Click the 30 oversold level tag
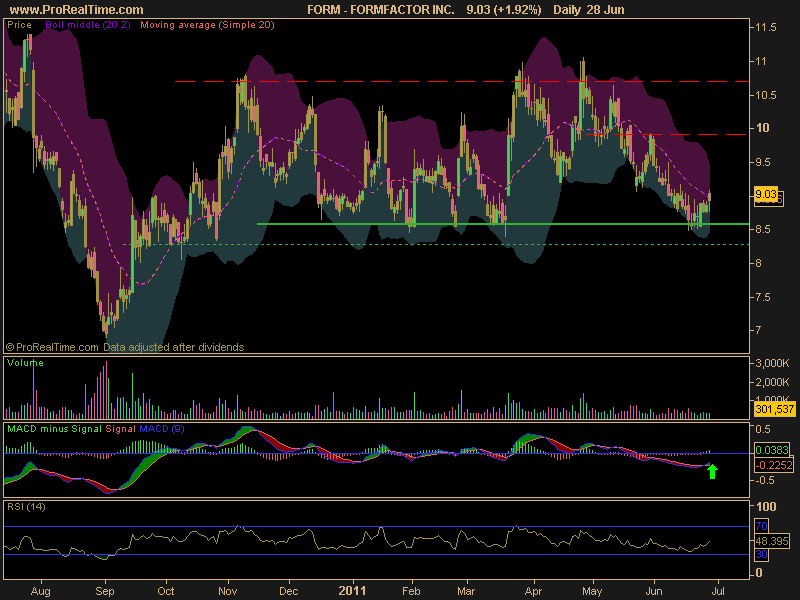This screenshot has height=600, width=800. (x=761, y=555)
